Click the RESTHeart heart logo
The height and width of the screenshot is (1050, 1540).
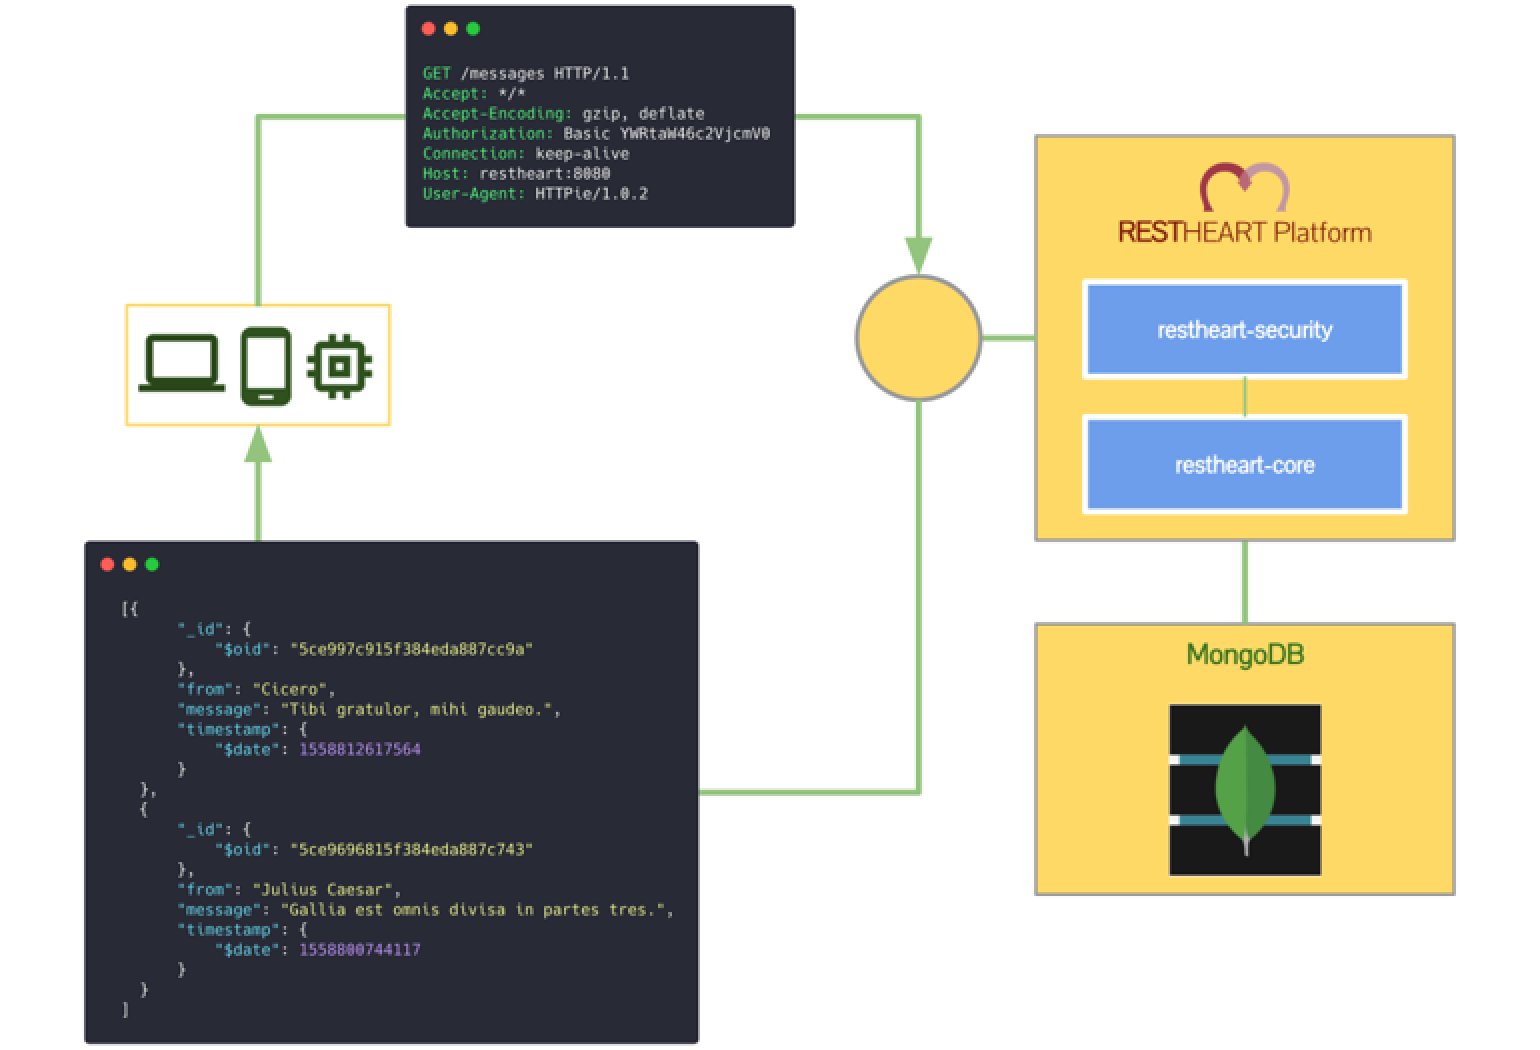[x=1244, y=187]
